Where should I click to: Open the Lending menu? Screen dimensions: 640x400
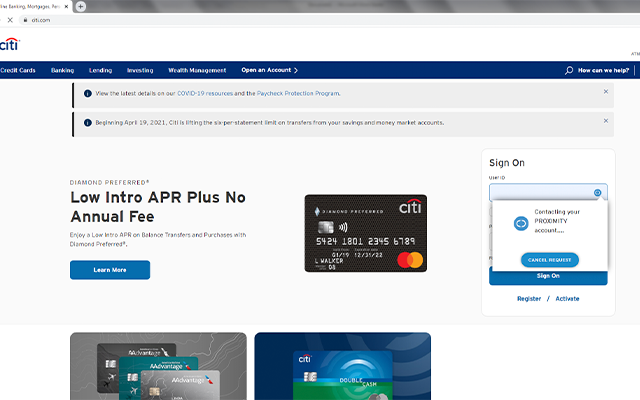pyautogui.click(x=100, y=70)
